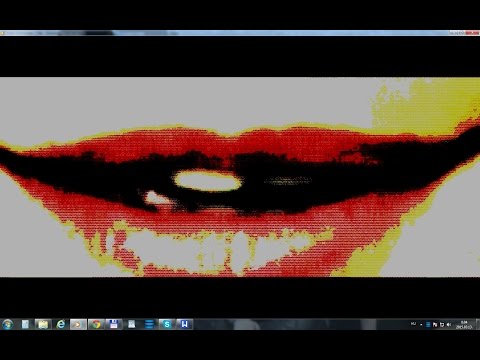The image size is (480, 360).
Task: Open the speaker volume tray icon
Action: click(x=448, y=324)
